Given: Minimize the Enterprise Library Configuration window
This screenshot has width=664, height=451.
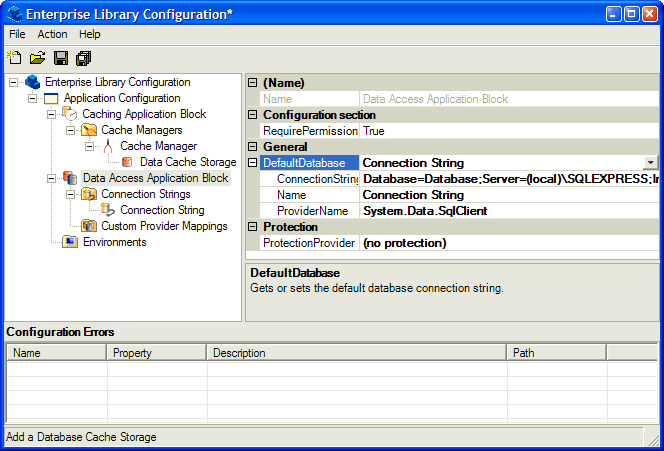Looking at the screenshot, I should 614,14.
